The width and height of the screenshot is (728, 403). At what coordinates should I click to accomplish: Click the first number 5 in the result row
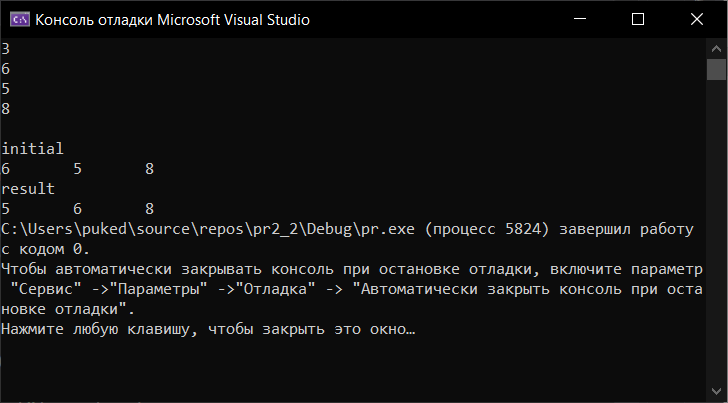(6, 209)
